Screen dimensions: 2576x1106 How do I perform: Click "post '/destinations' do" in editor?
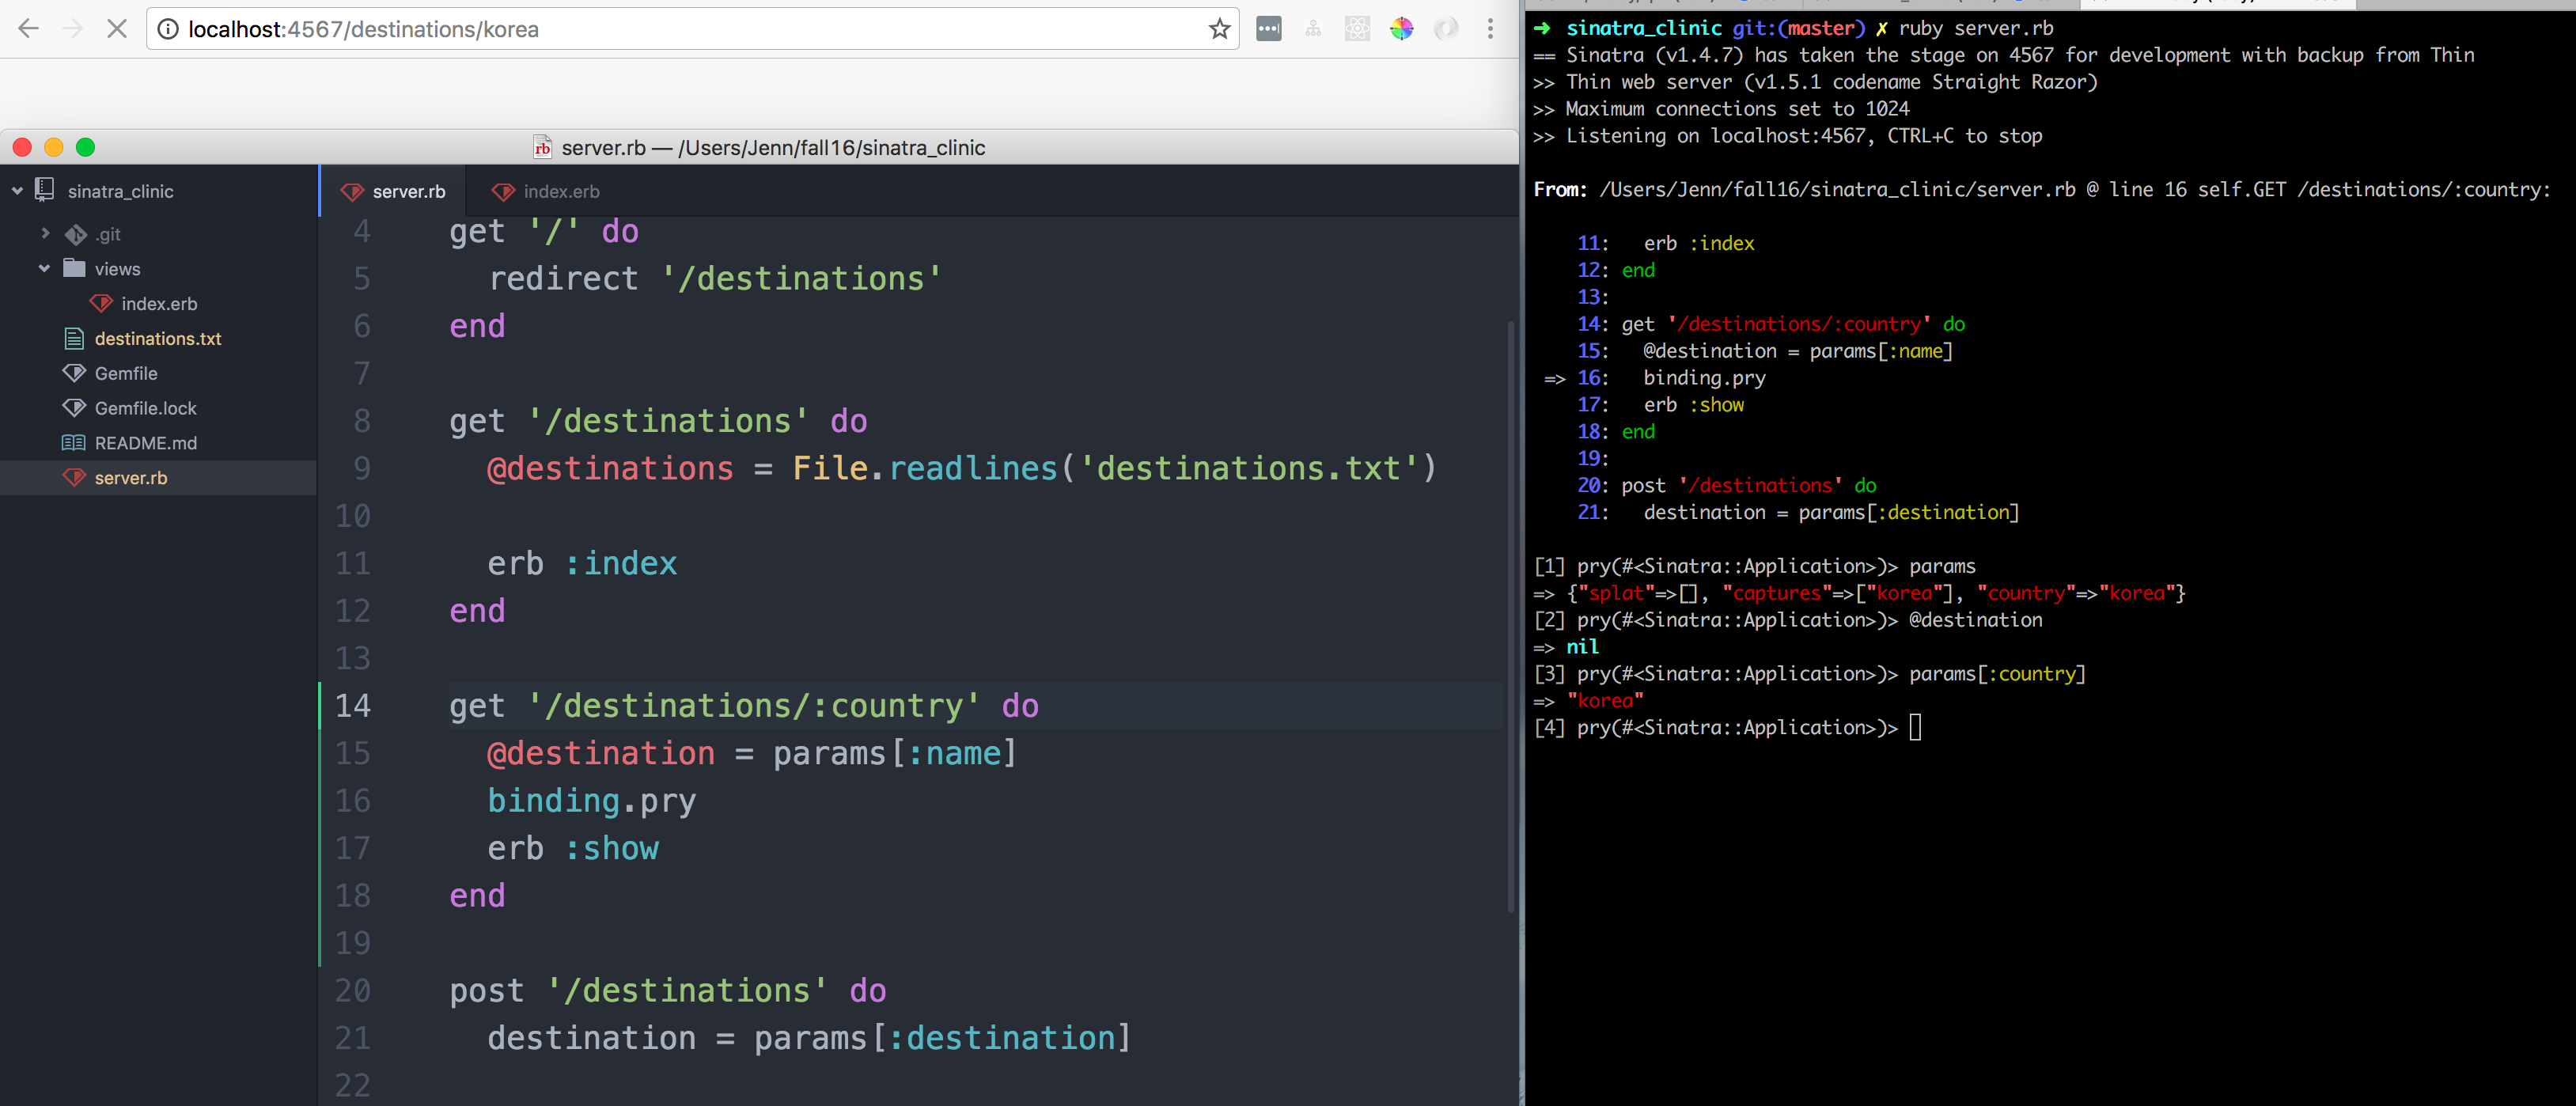pos(668,990)
